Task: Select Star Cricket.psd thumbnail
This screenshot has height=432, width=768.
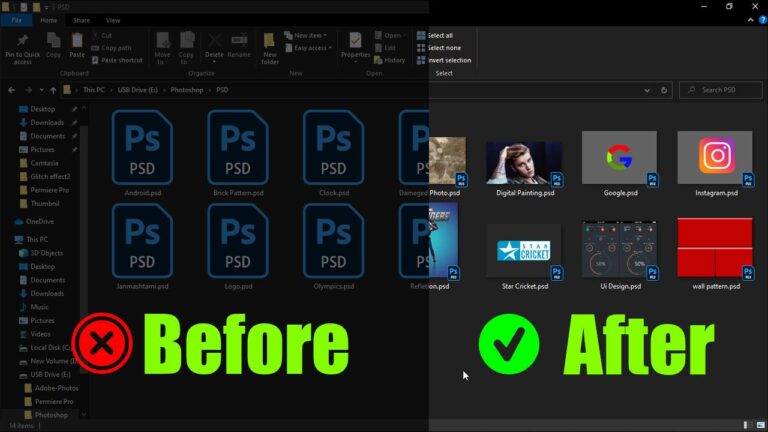Action: coord(524,251)
